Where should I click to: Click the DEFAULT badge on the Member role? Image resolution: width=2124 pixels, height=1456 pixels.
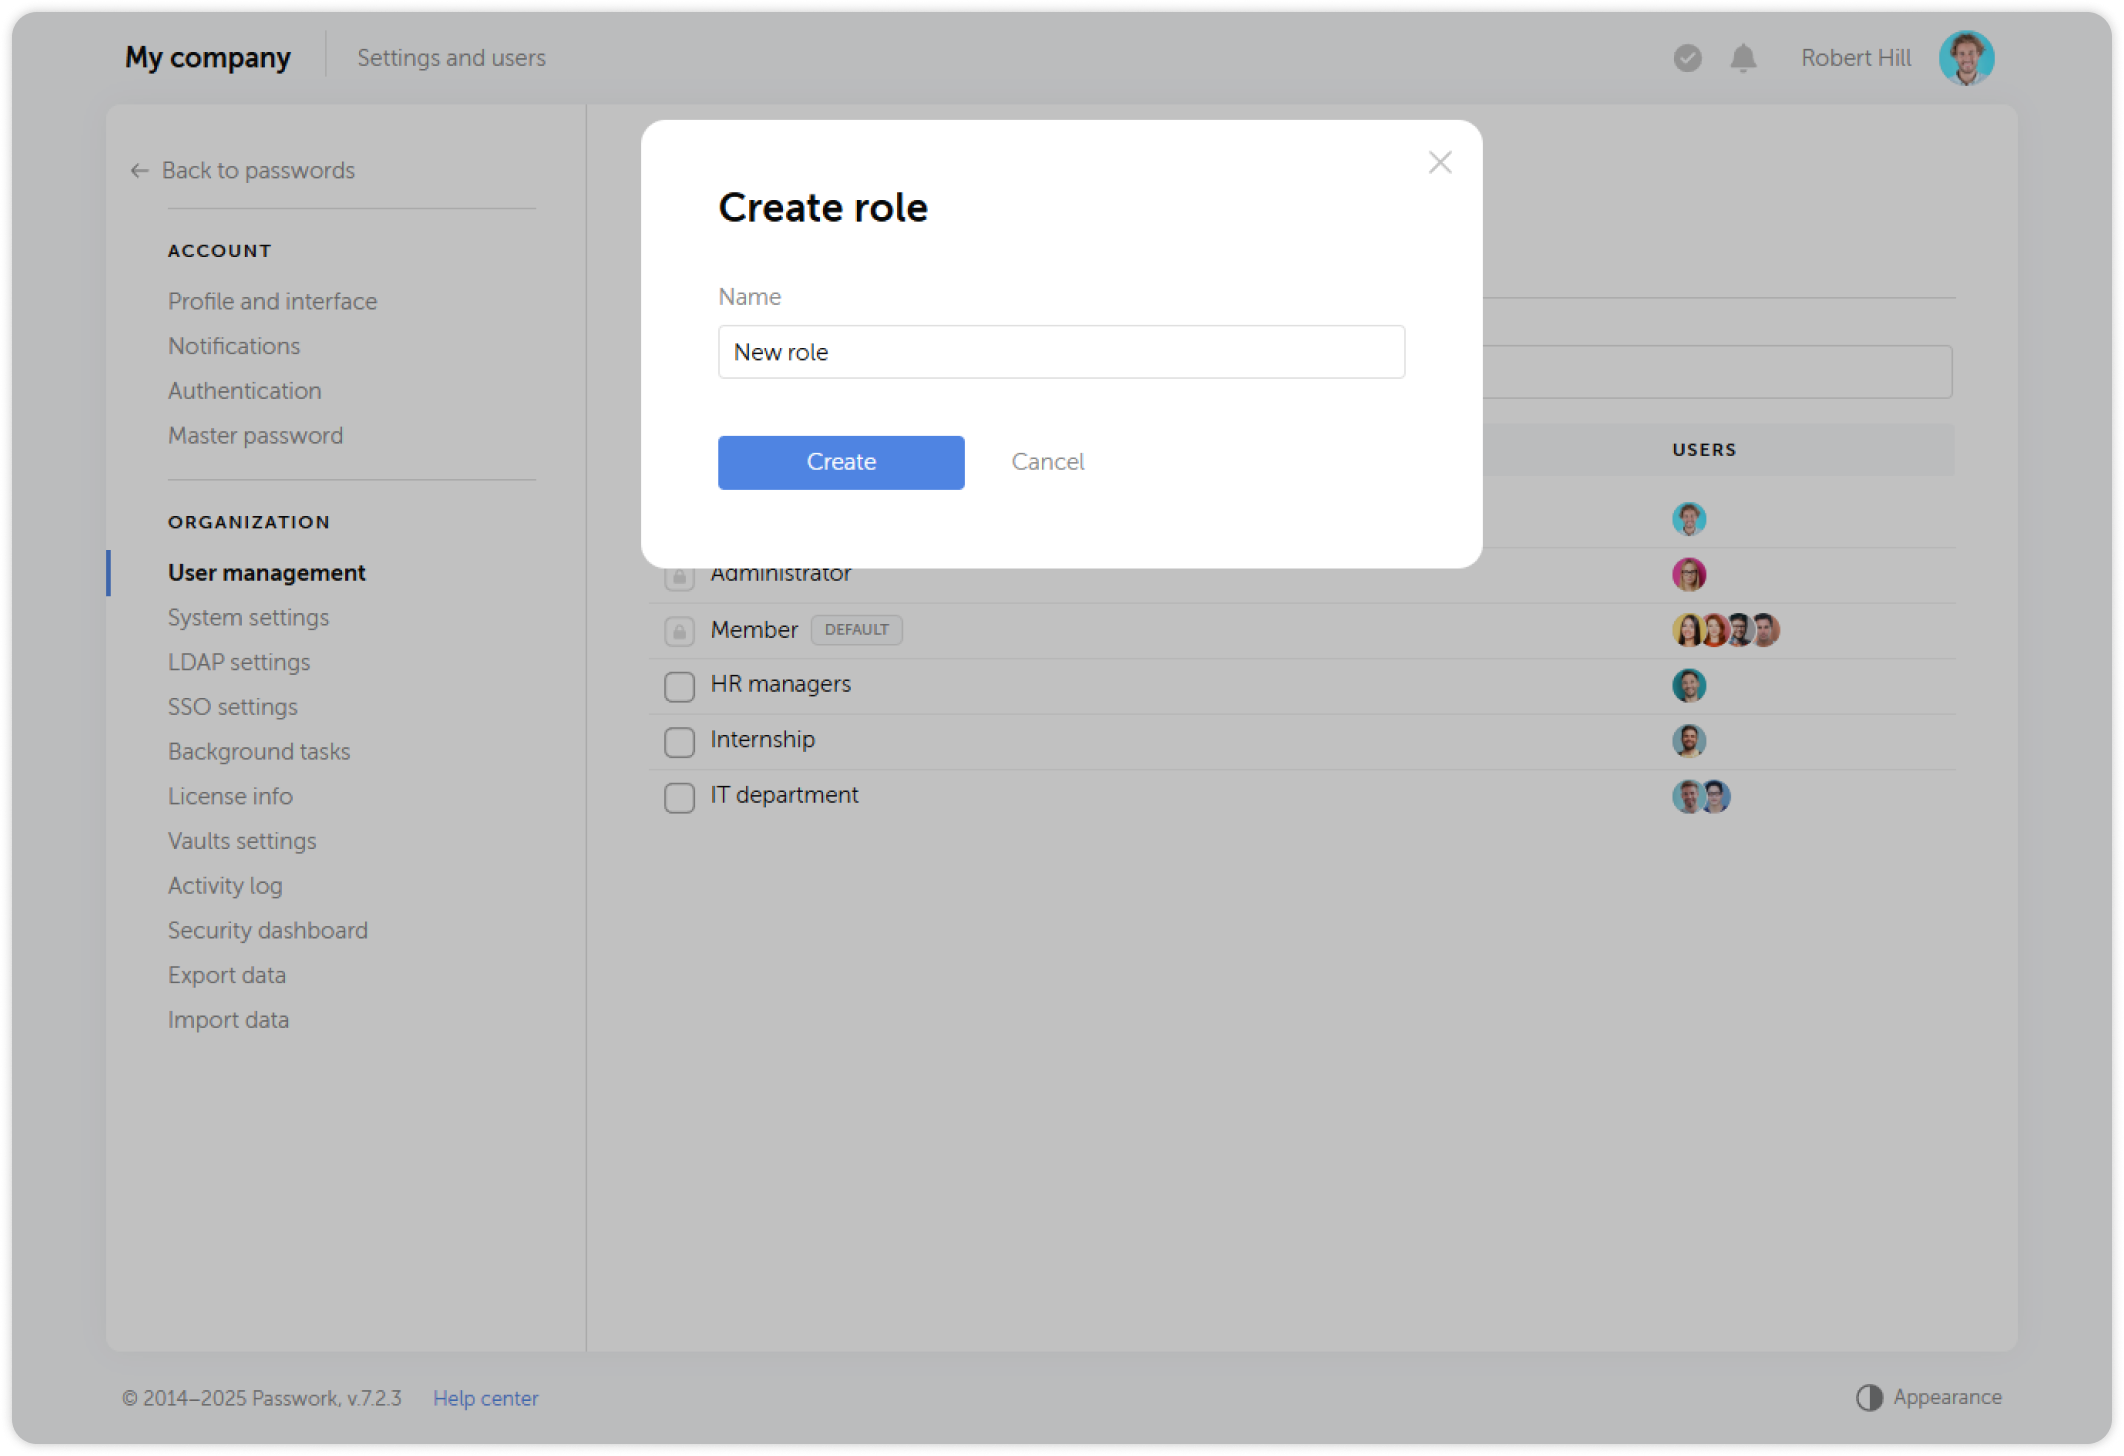pyautogui.click(x=856, y=629)
